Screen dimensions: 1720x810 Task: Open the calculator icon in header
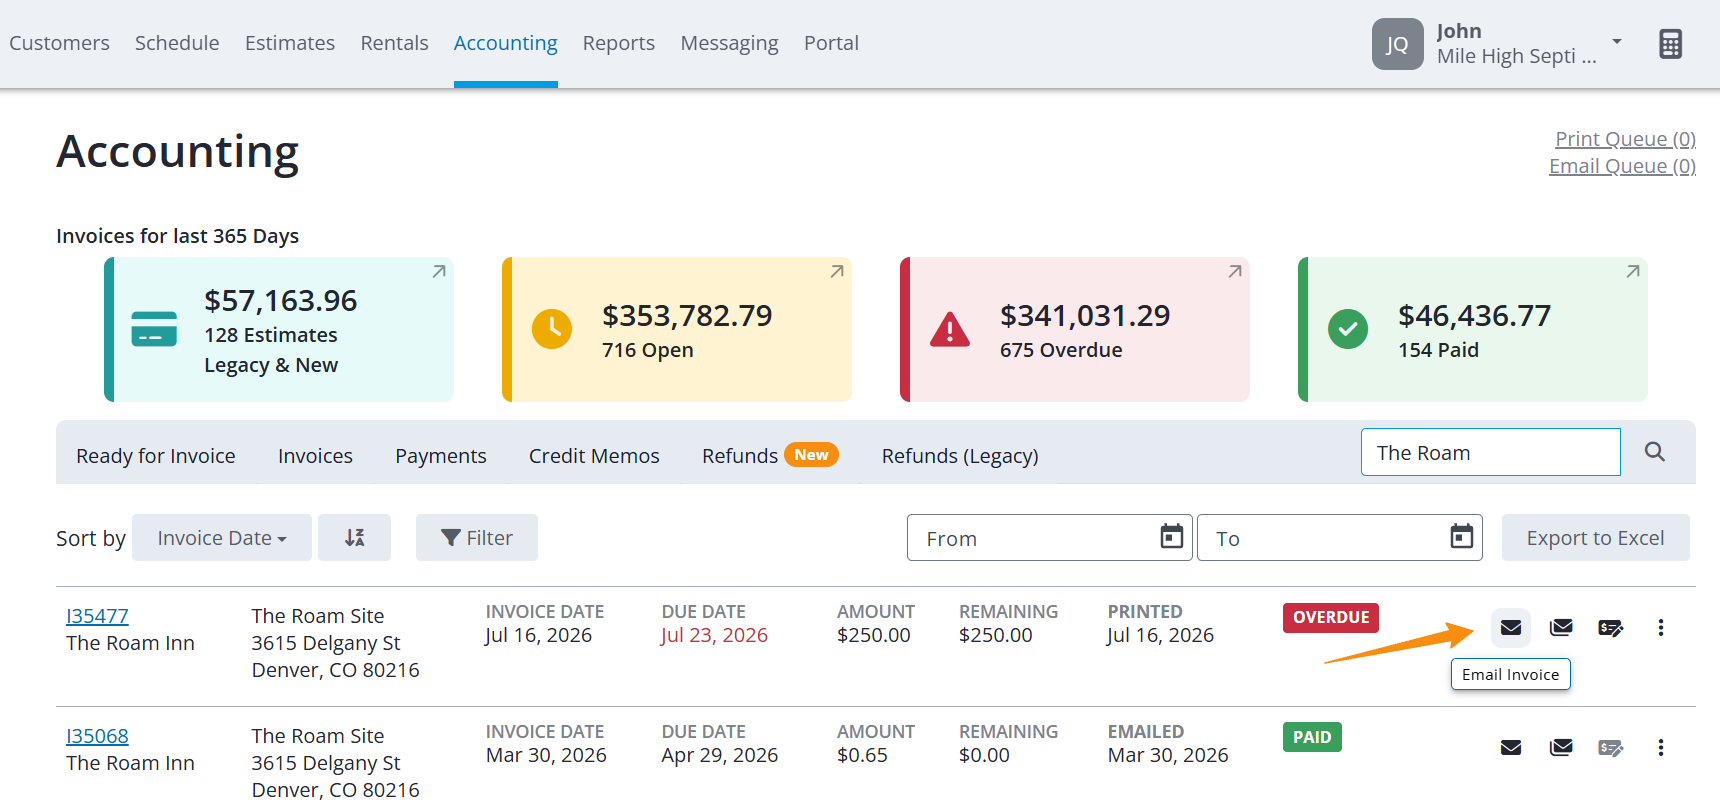point(1671,44)
